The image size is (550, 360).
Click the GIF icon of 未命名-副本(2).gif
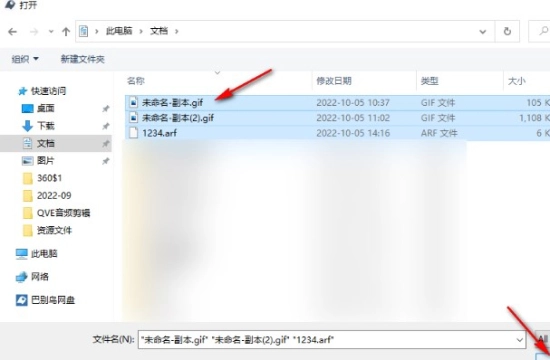tap(133, 118)
